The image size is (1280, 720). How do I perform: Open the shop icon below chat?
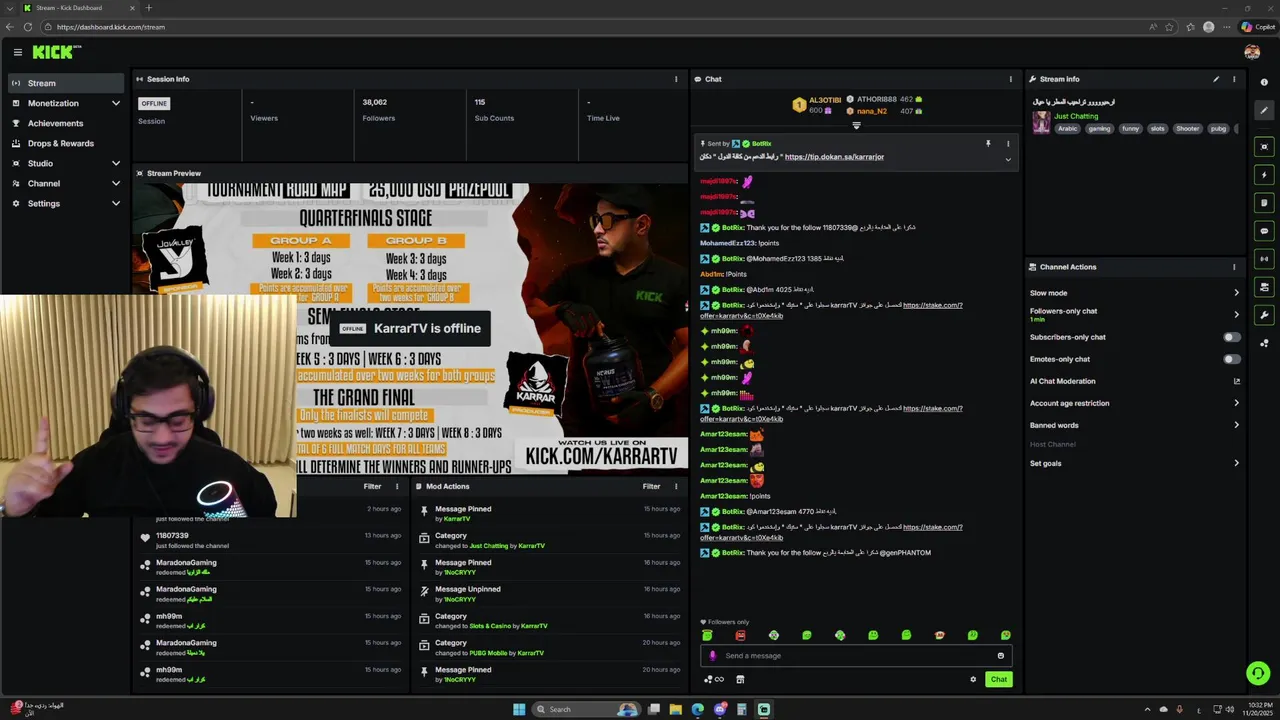click(x=740, y=680)
